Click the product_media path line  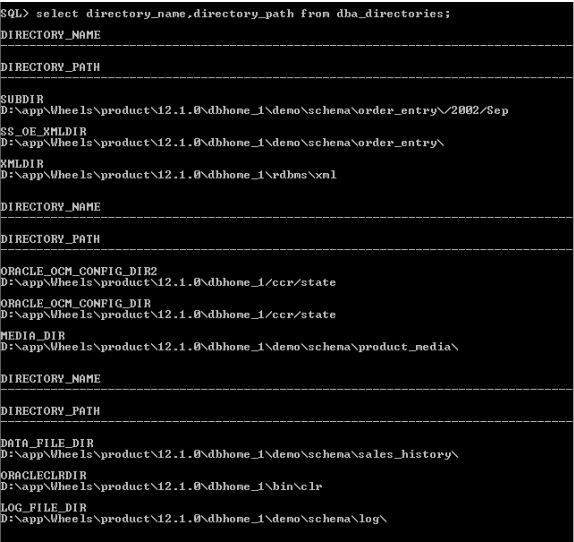point(229,347)
